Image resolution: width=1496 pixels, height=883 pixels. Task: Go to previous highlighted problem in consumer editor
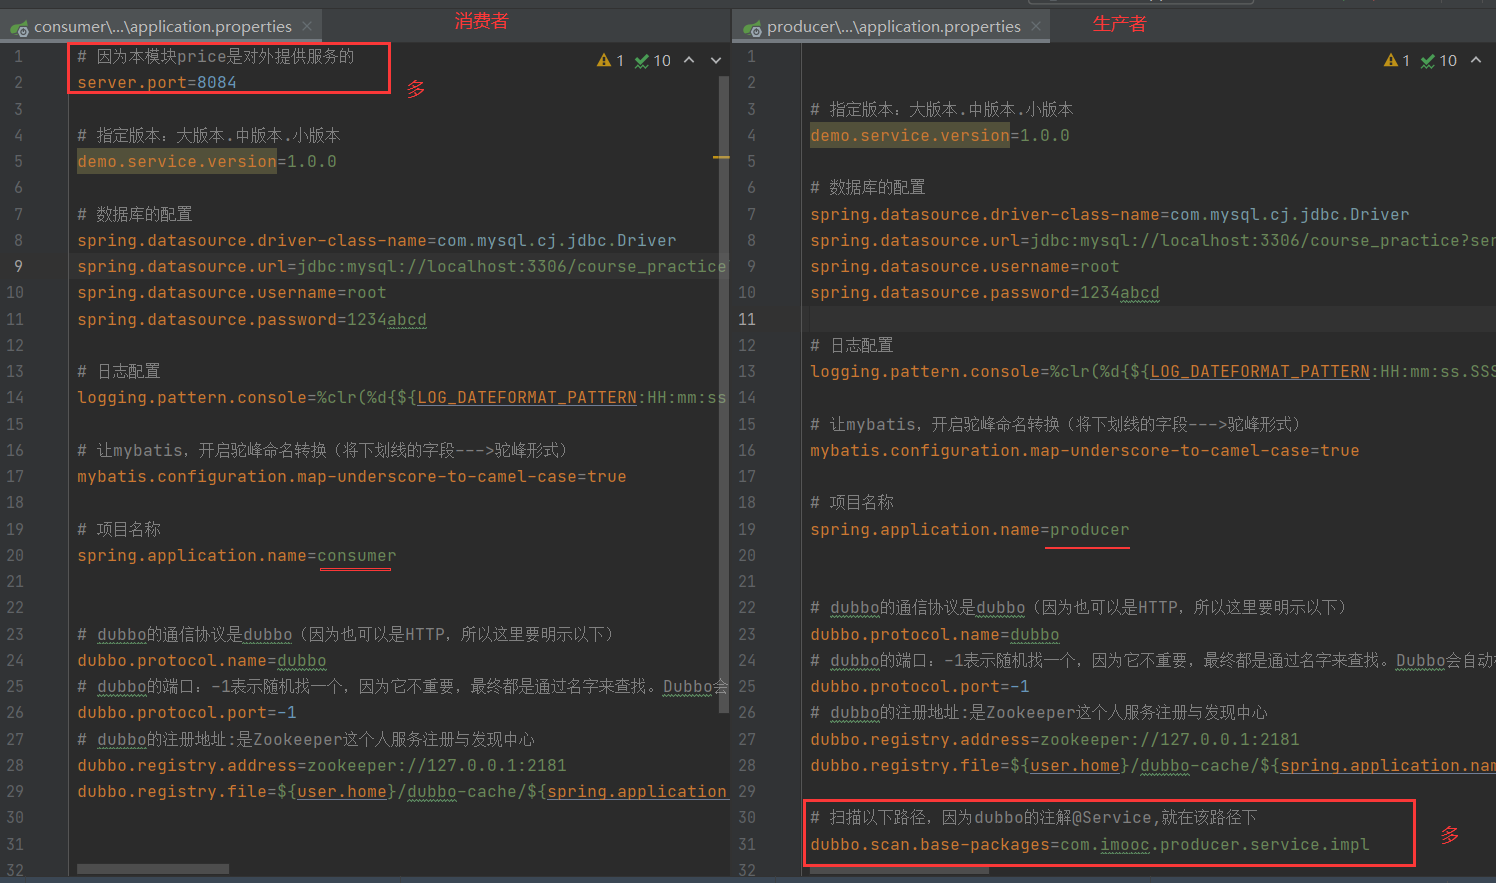(689, 60)
